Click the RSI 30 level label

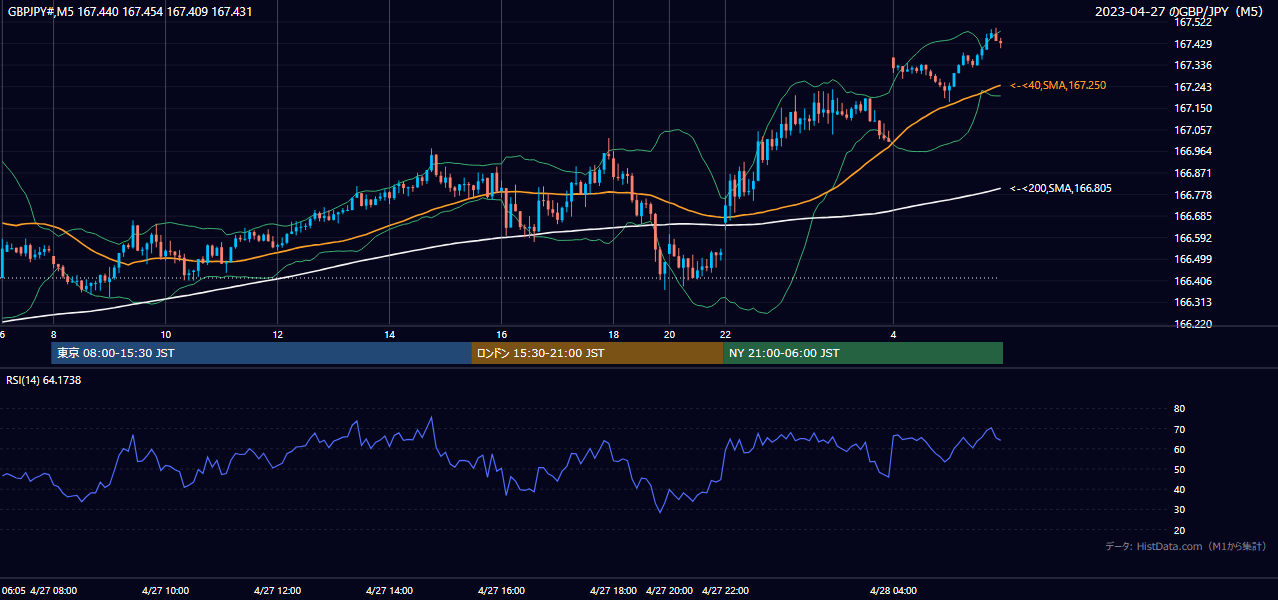click(x=1179, y=510)
